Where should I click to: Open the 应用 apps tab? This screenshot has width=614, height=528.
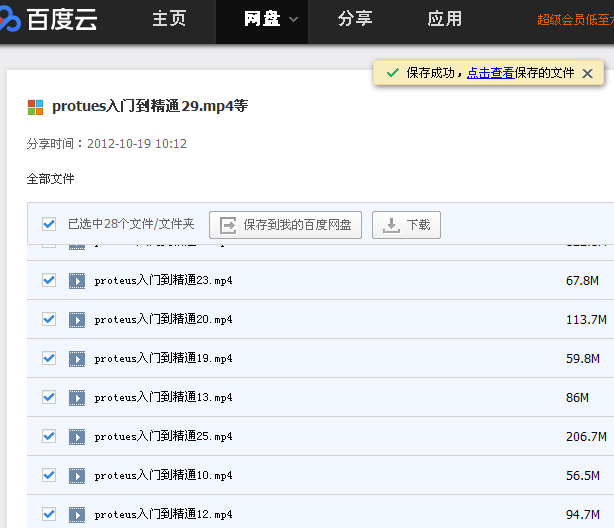pyautogui.click(x=444, y=19)
